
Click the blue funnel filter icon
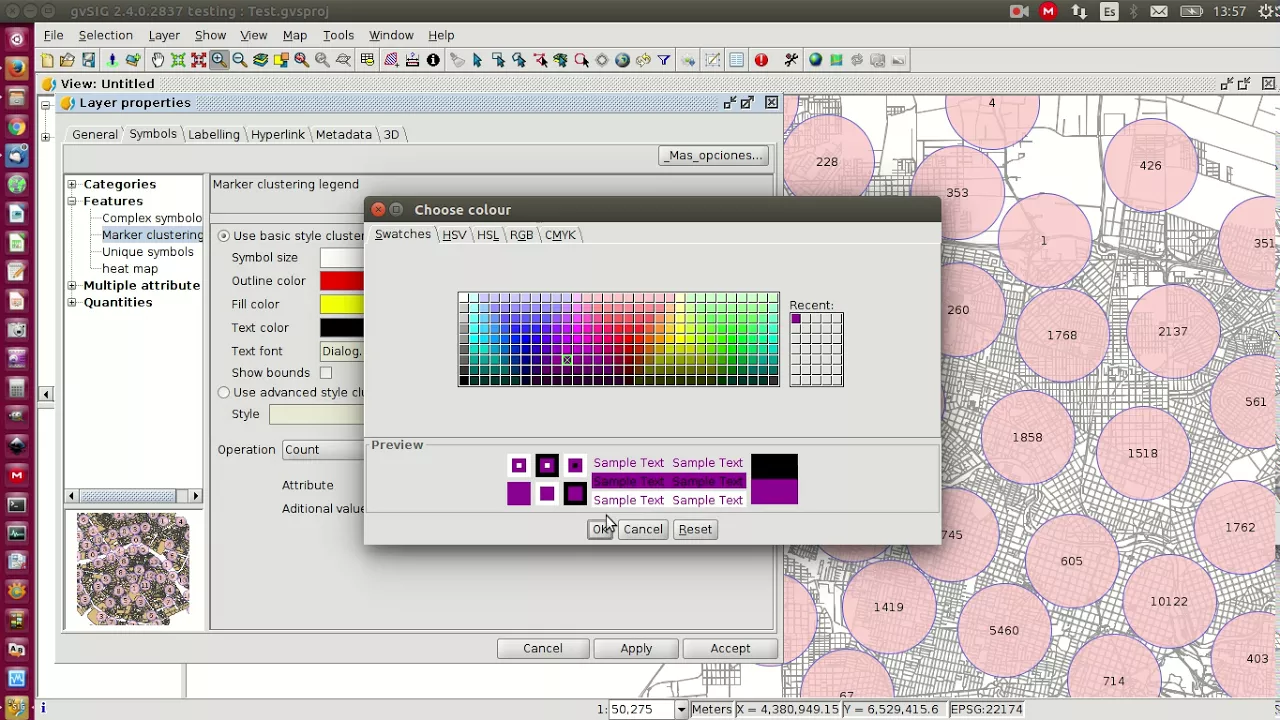point(664,60)
